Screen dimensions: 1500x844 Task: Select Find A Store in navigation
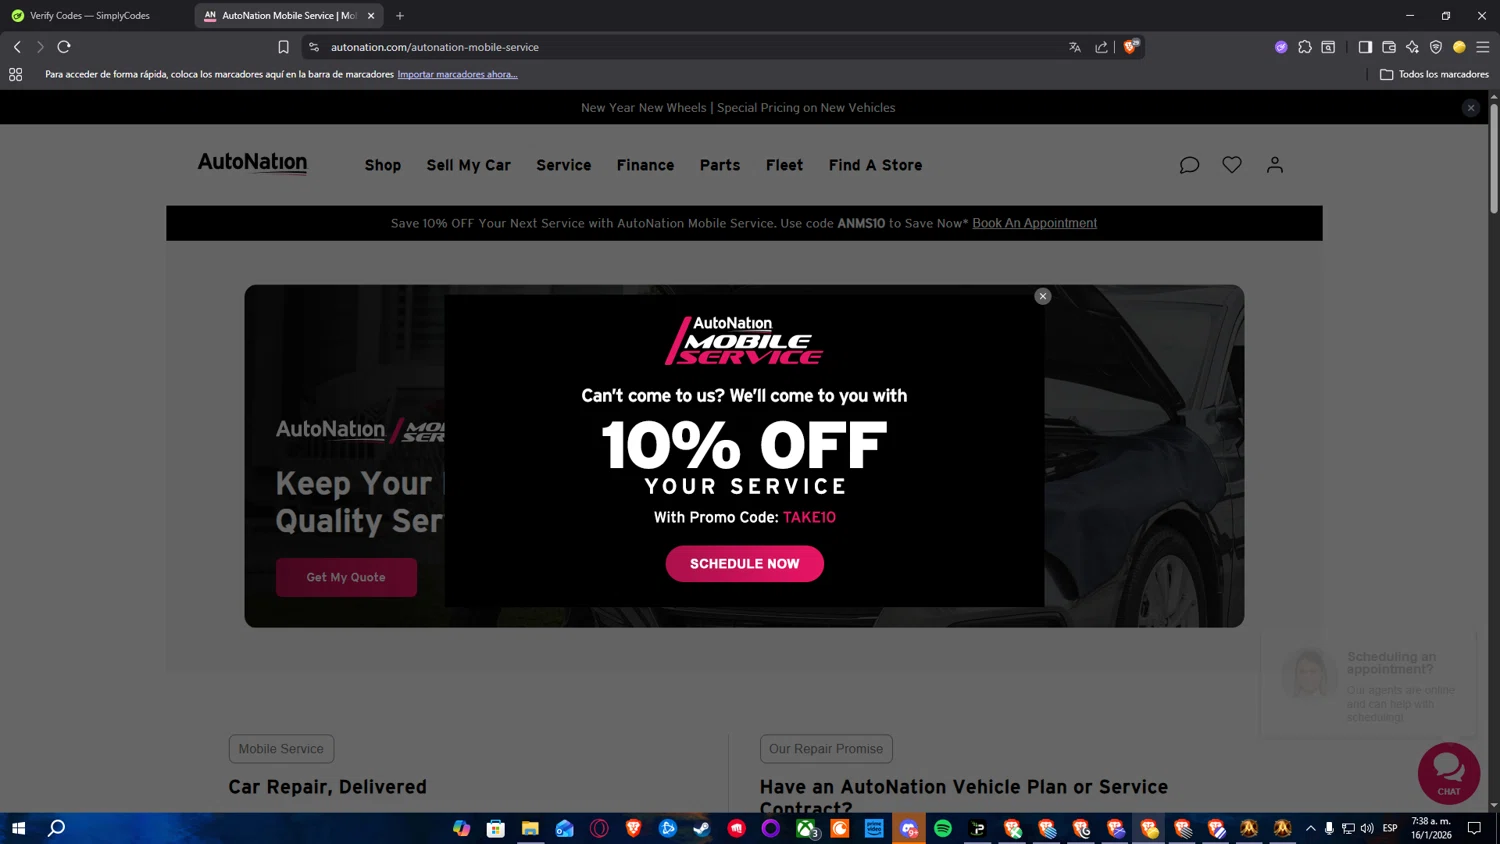pyautogui.click(x=876, y=165)
